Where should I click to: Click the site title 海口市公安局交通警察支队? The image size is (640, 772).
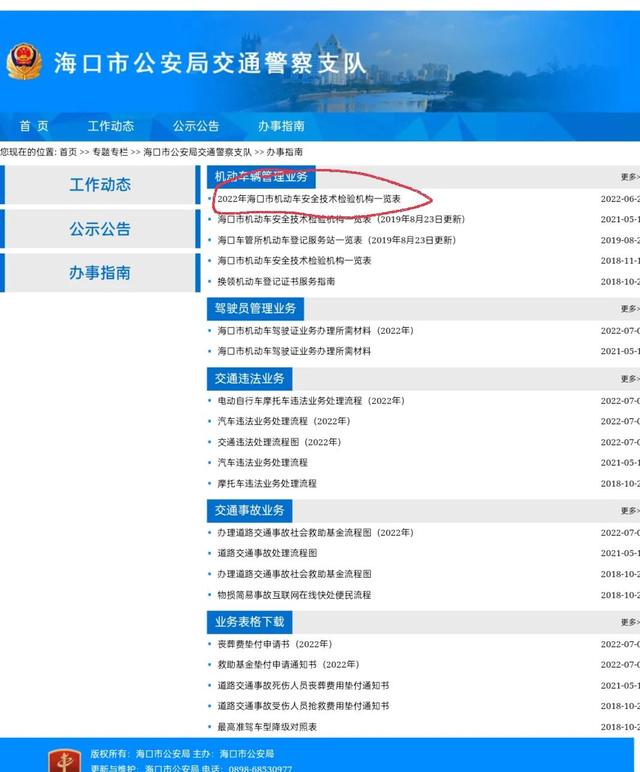click(210, 64)
